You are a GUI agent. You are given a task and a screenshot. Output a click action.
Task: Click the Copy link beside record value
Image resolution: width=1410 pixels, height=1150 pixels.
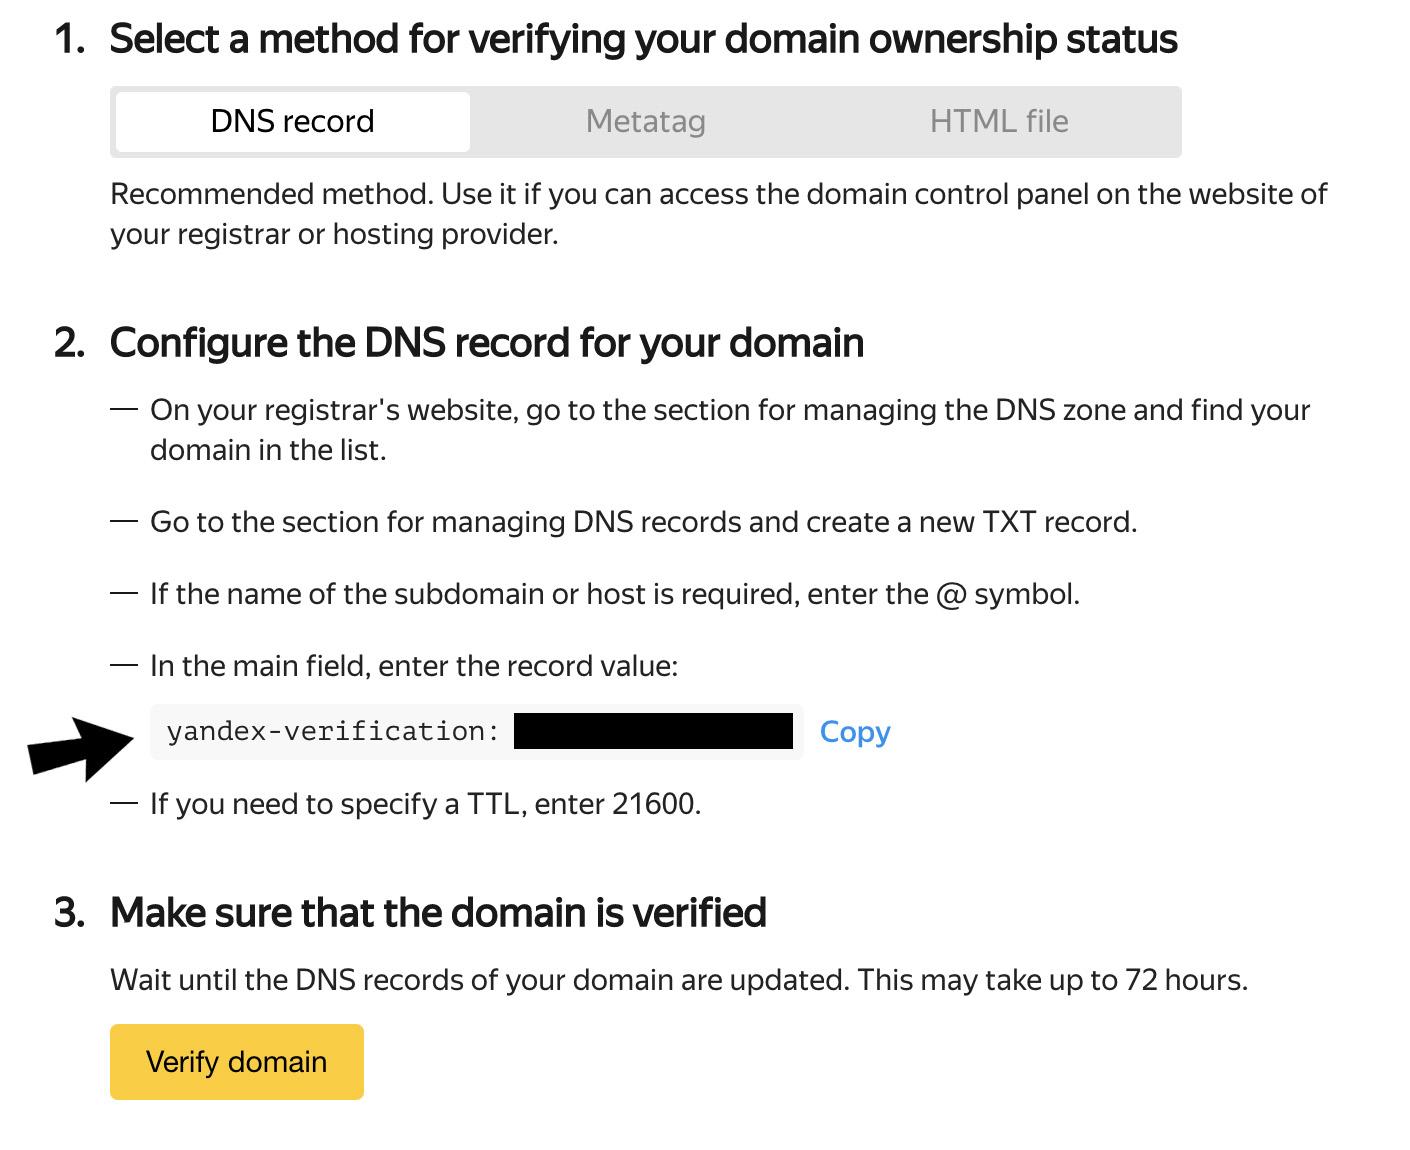[854, 732]
